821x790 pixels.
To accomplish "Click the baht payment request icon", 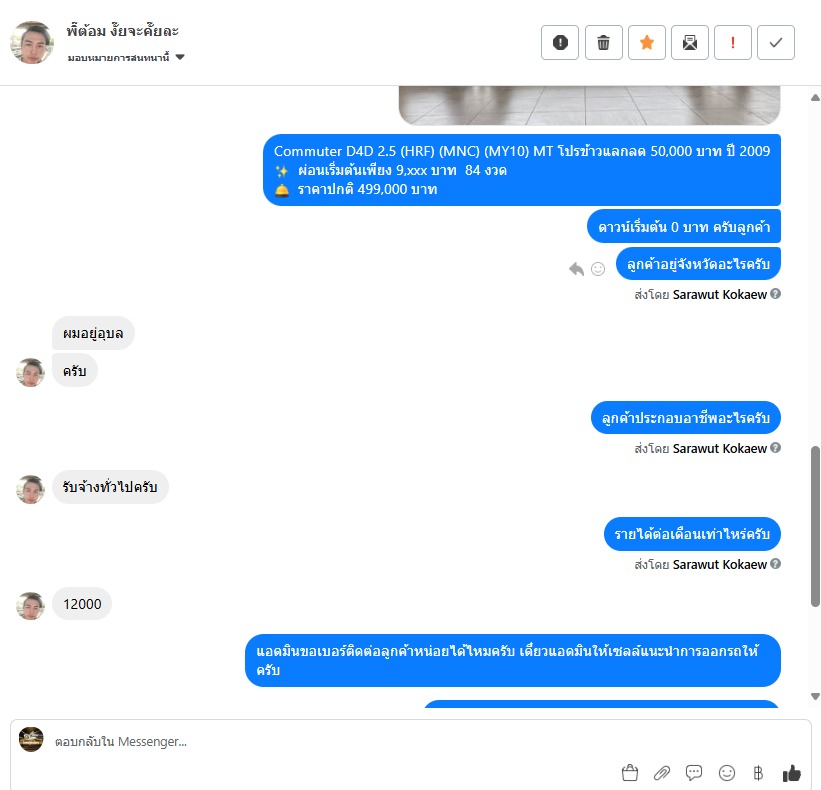I will coord(758,773).
